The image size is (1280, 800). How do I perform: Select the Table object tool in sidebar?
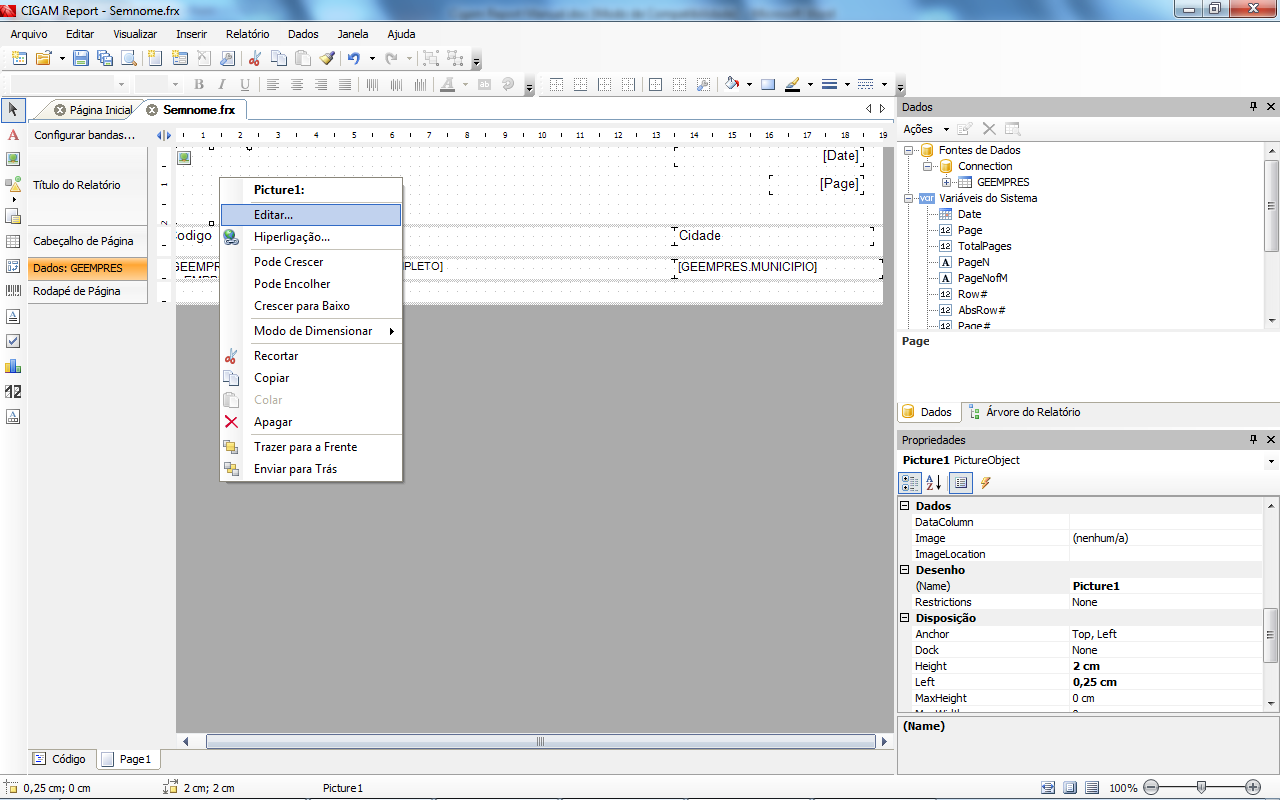13,241
